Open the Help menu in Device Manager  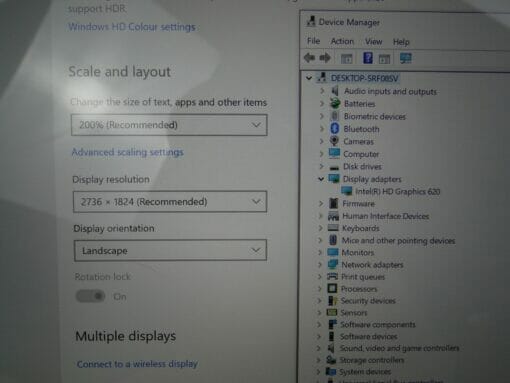[x=401, y=42]
